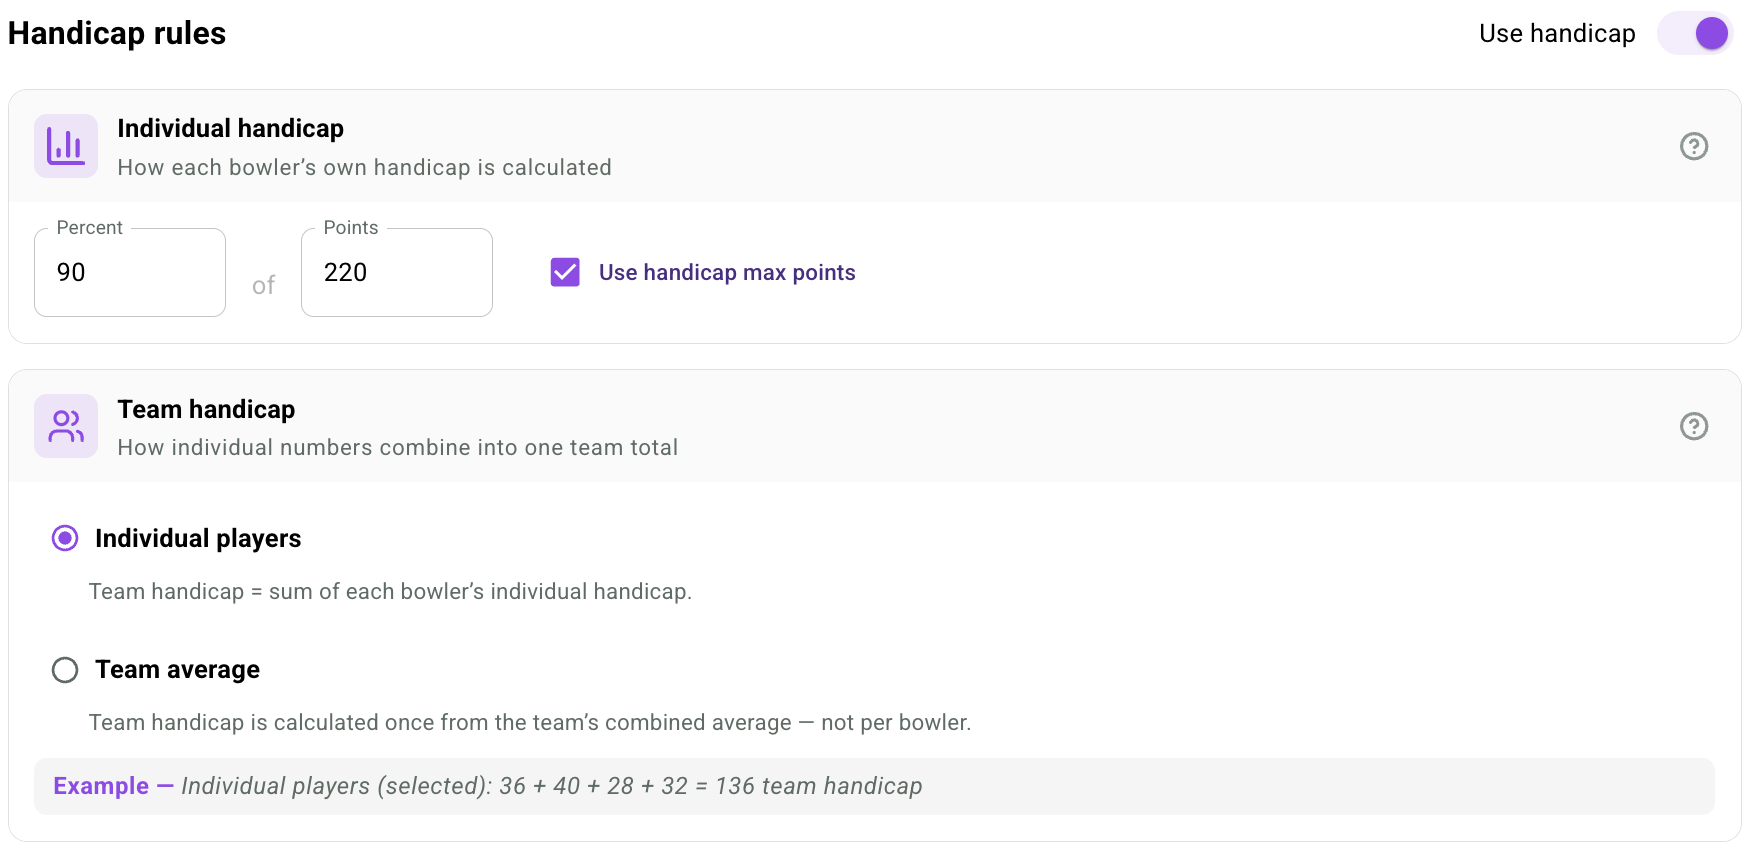Click the Individual players option label

click(198, 538)
